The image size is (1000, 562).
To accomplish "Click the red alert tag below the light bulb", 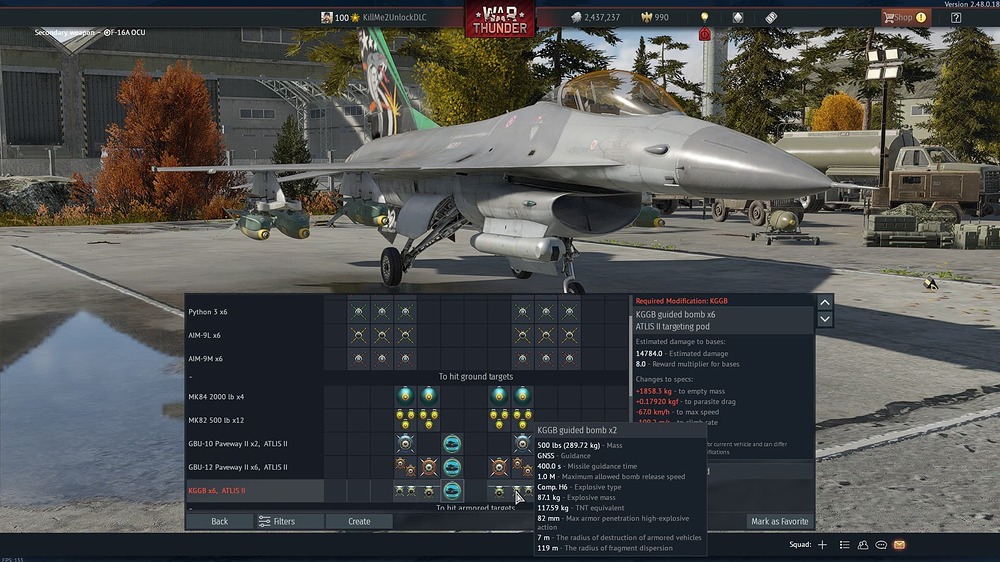I will point(704,34).
